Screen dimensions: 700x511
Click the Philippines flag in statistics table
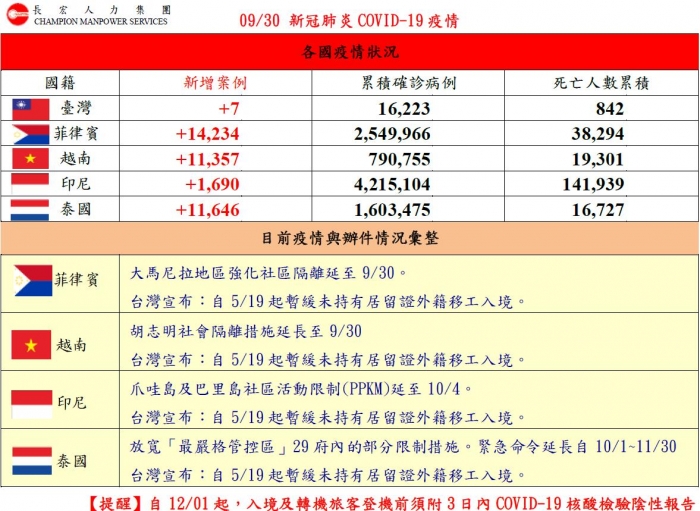pos(31,134)
